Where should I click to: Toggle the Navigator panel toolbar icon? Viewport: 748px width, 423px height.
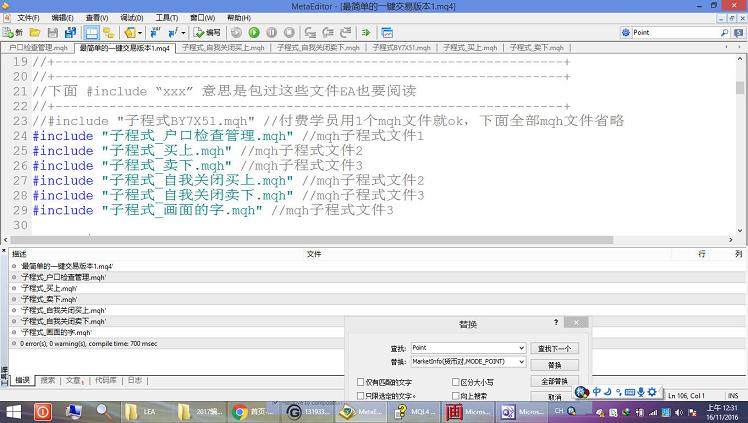click(x=109, y=32)
